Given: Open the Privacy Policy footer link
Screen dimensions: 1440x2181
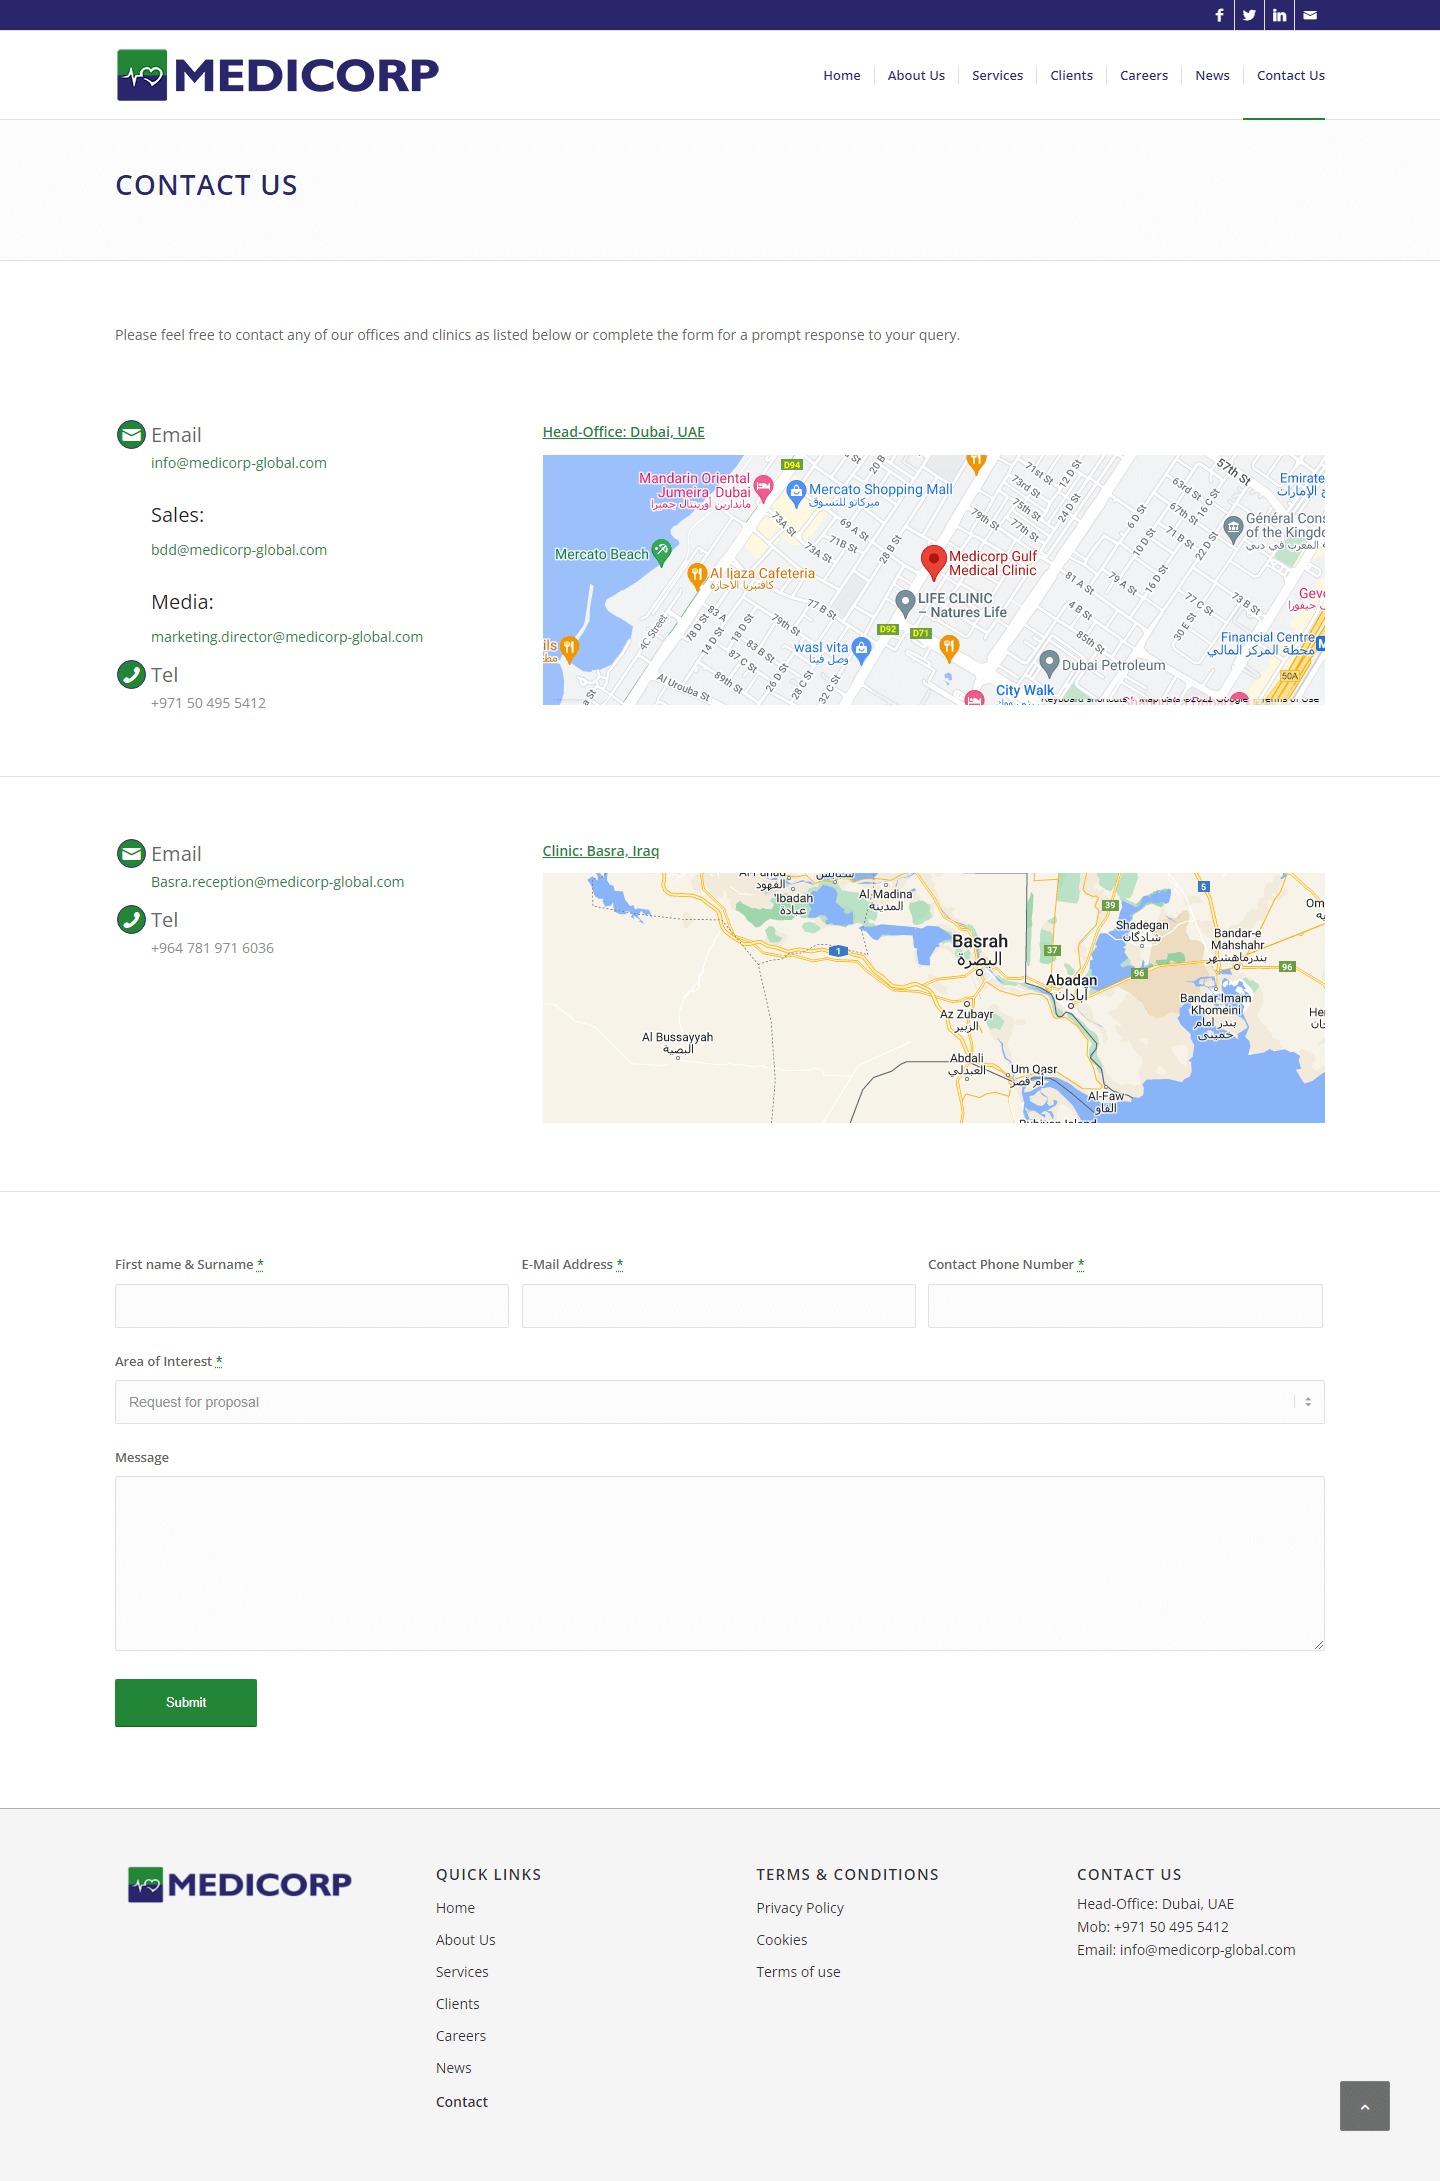Looking at the screenshot, I should click(800, 1908).
